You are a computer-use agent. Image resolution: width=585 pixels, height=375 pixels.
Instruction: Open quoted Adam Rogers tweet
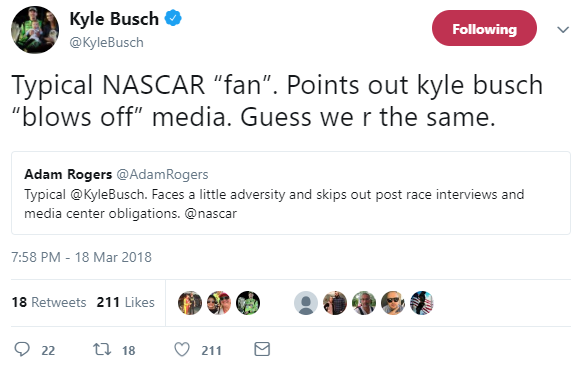pyautogui.click(x=291, y=193)
